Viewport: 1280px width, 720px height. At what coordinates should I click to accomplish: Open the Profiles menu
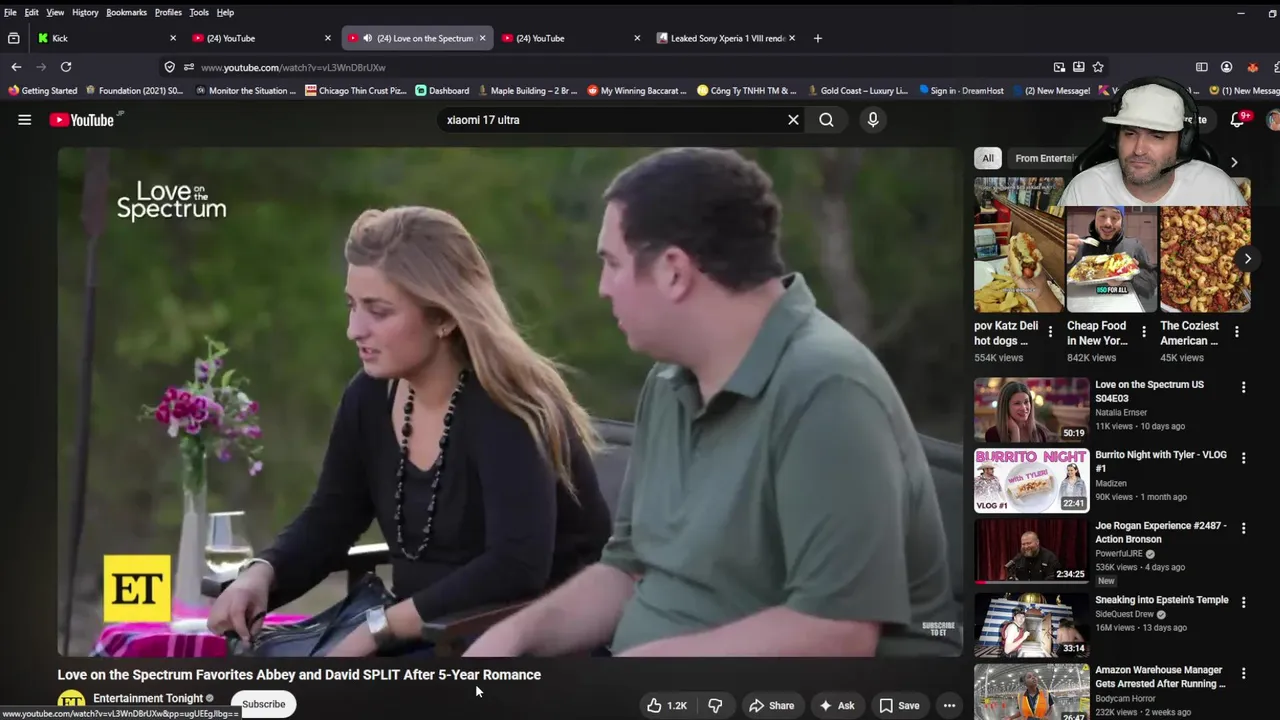(168, 12)
